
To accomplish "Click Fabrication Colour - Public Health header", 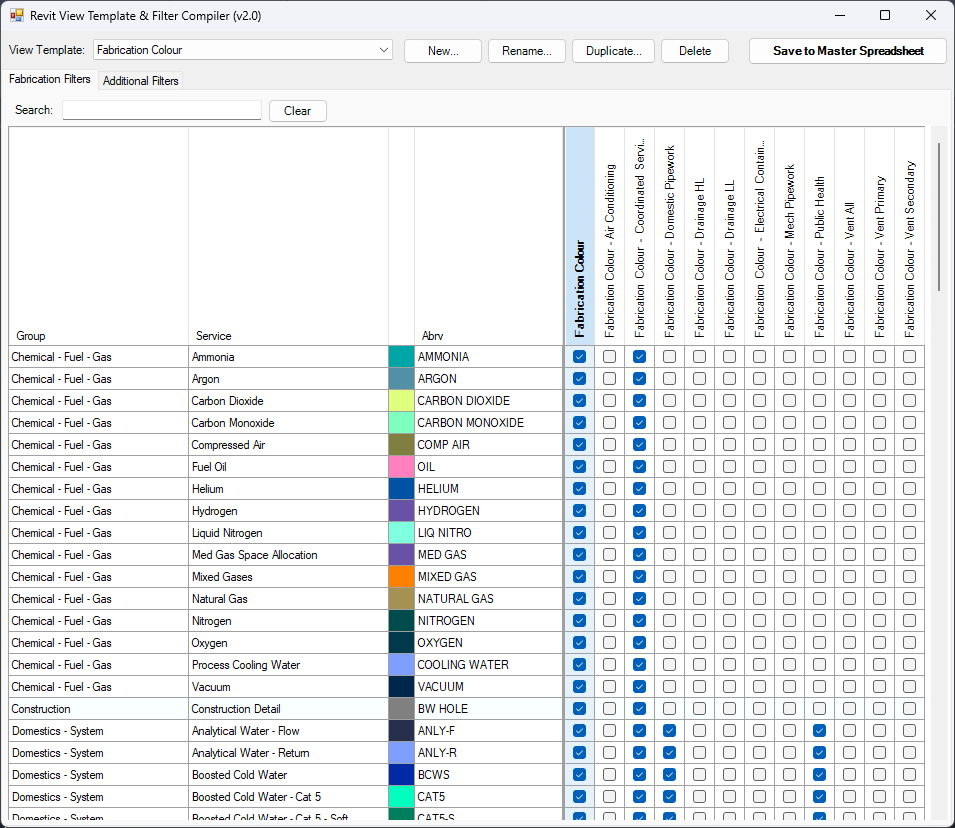I will click(819, 236).
